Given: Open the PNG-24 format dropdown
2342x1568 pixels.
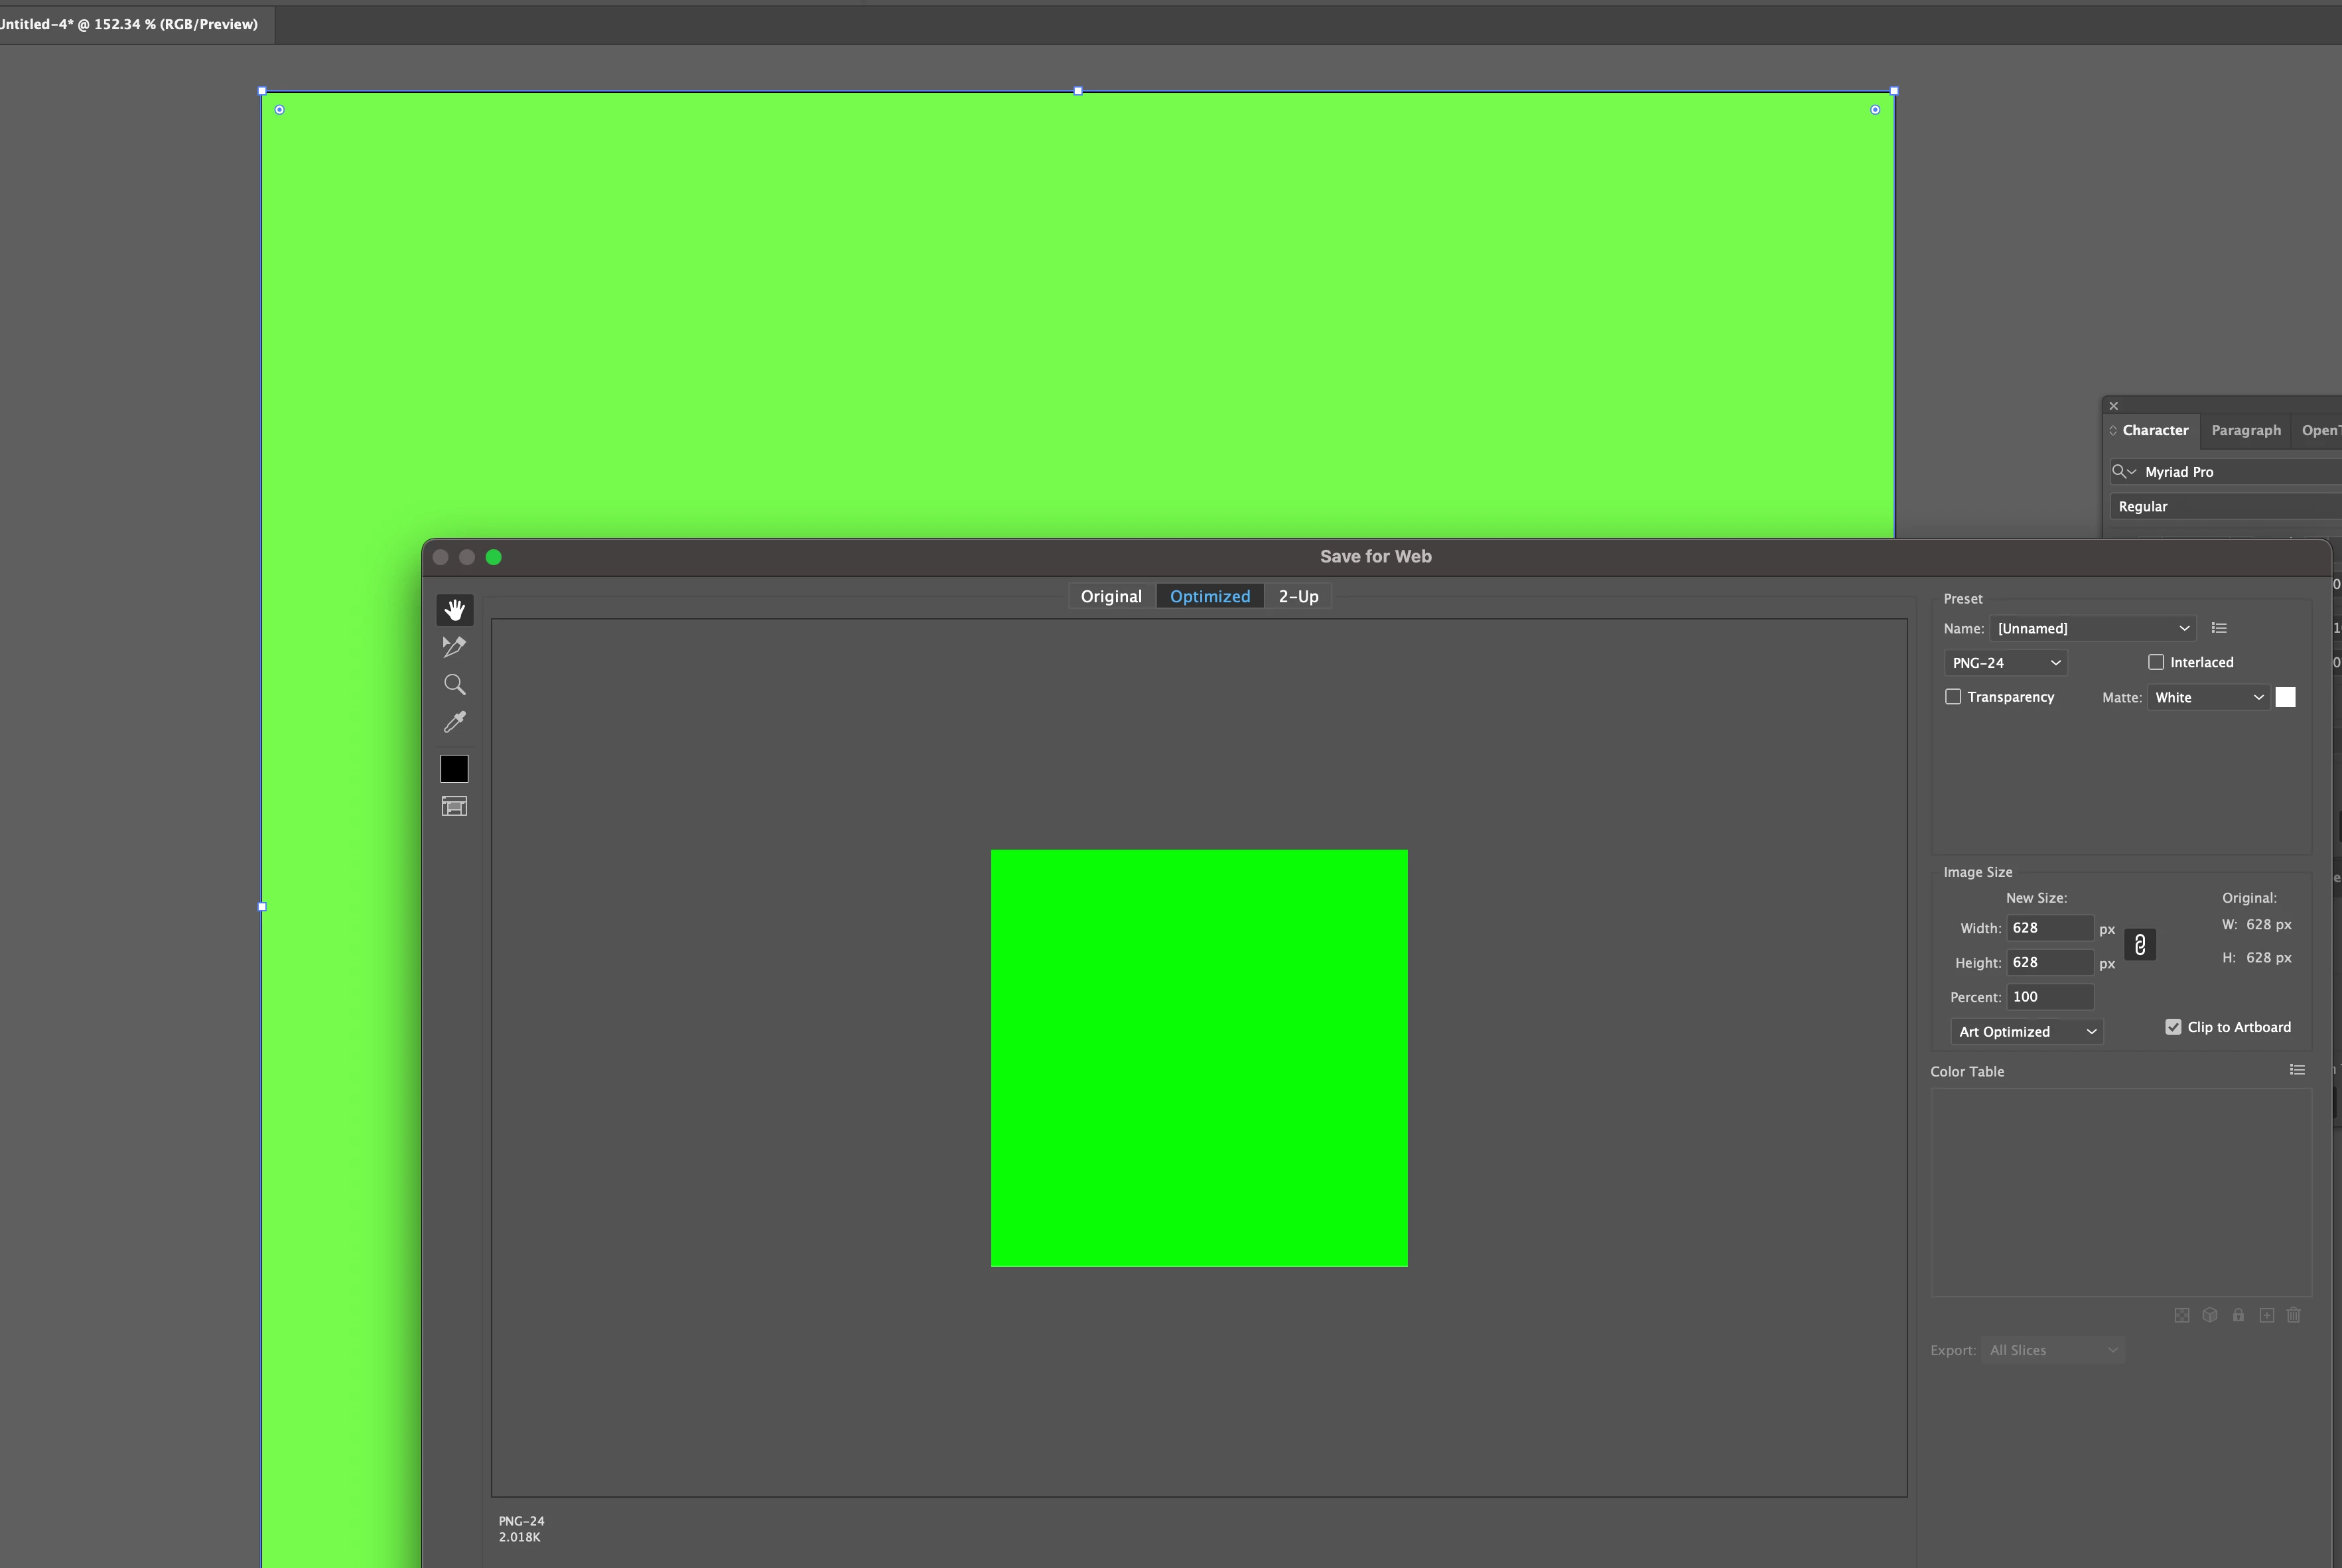Looking at the screenshot, I should point(2005,663).
